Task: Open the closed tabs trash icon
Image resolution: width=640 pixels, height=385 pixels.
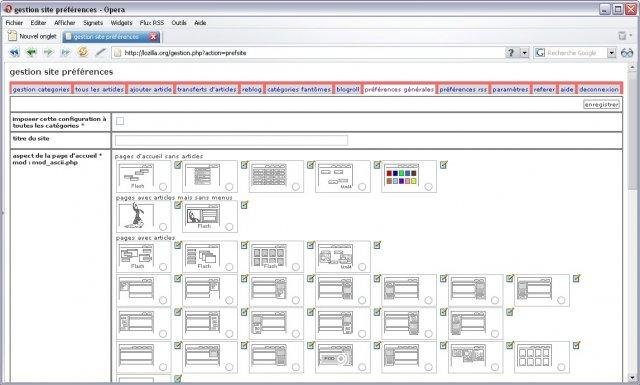Action: click(622, 36)
